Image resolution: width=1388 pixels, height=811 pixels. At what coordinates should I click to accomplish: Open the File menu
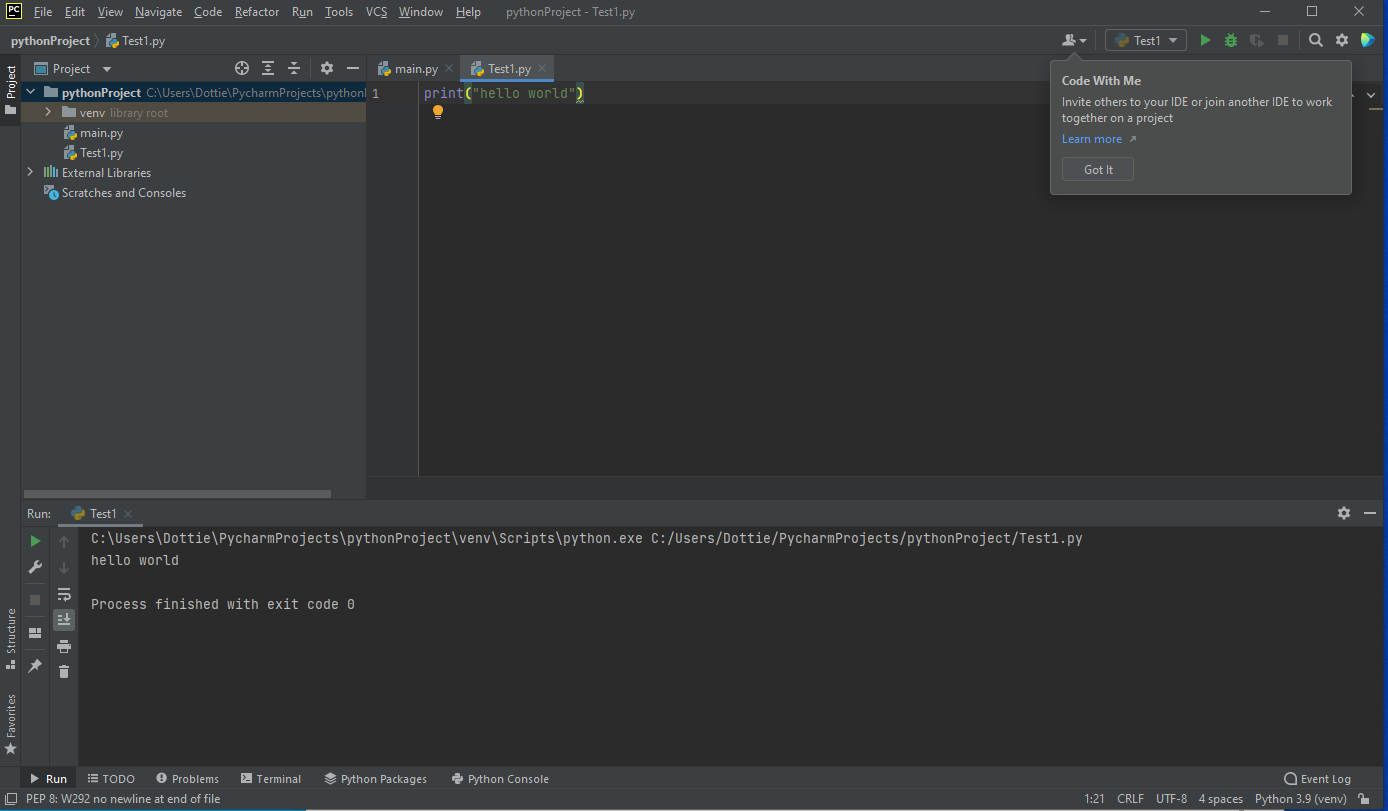[x=43, y=12]
